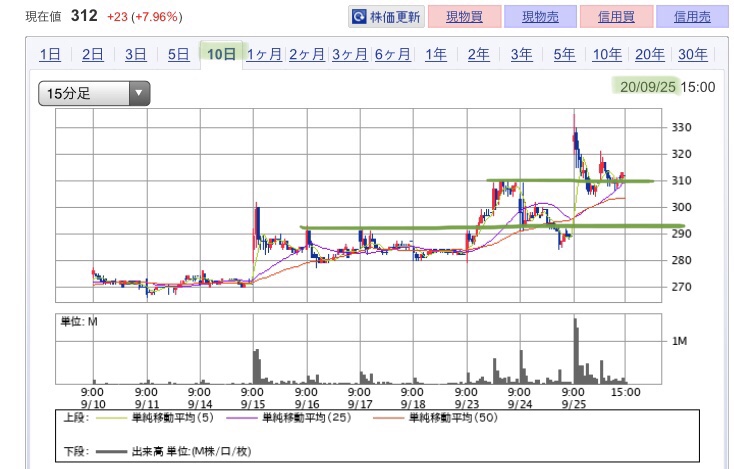Click the 15:00 time label top right
The image size is (734, 469).
[x=698, y=87]
